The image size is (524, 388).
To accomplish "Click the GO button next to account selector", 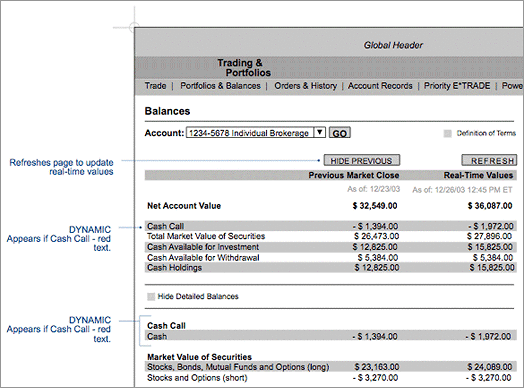I will pyautogui.click(x=340, y=133).
